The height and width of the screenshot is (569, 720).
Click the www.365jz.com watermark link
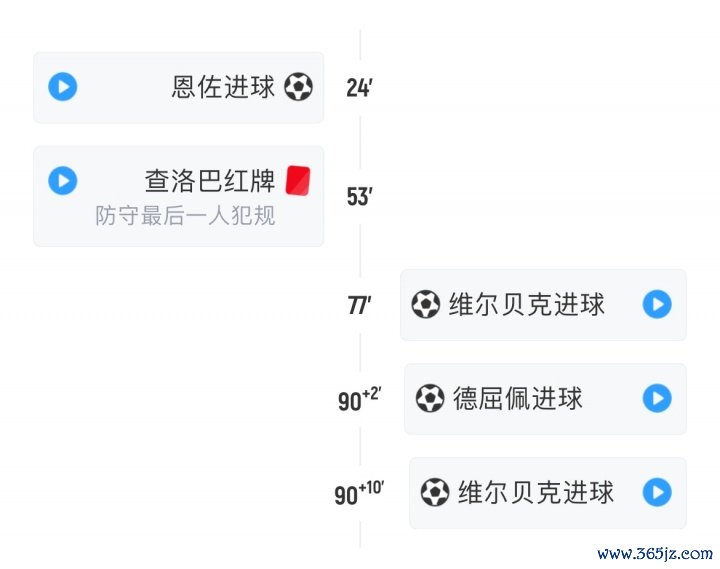pos(655,553)
